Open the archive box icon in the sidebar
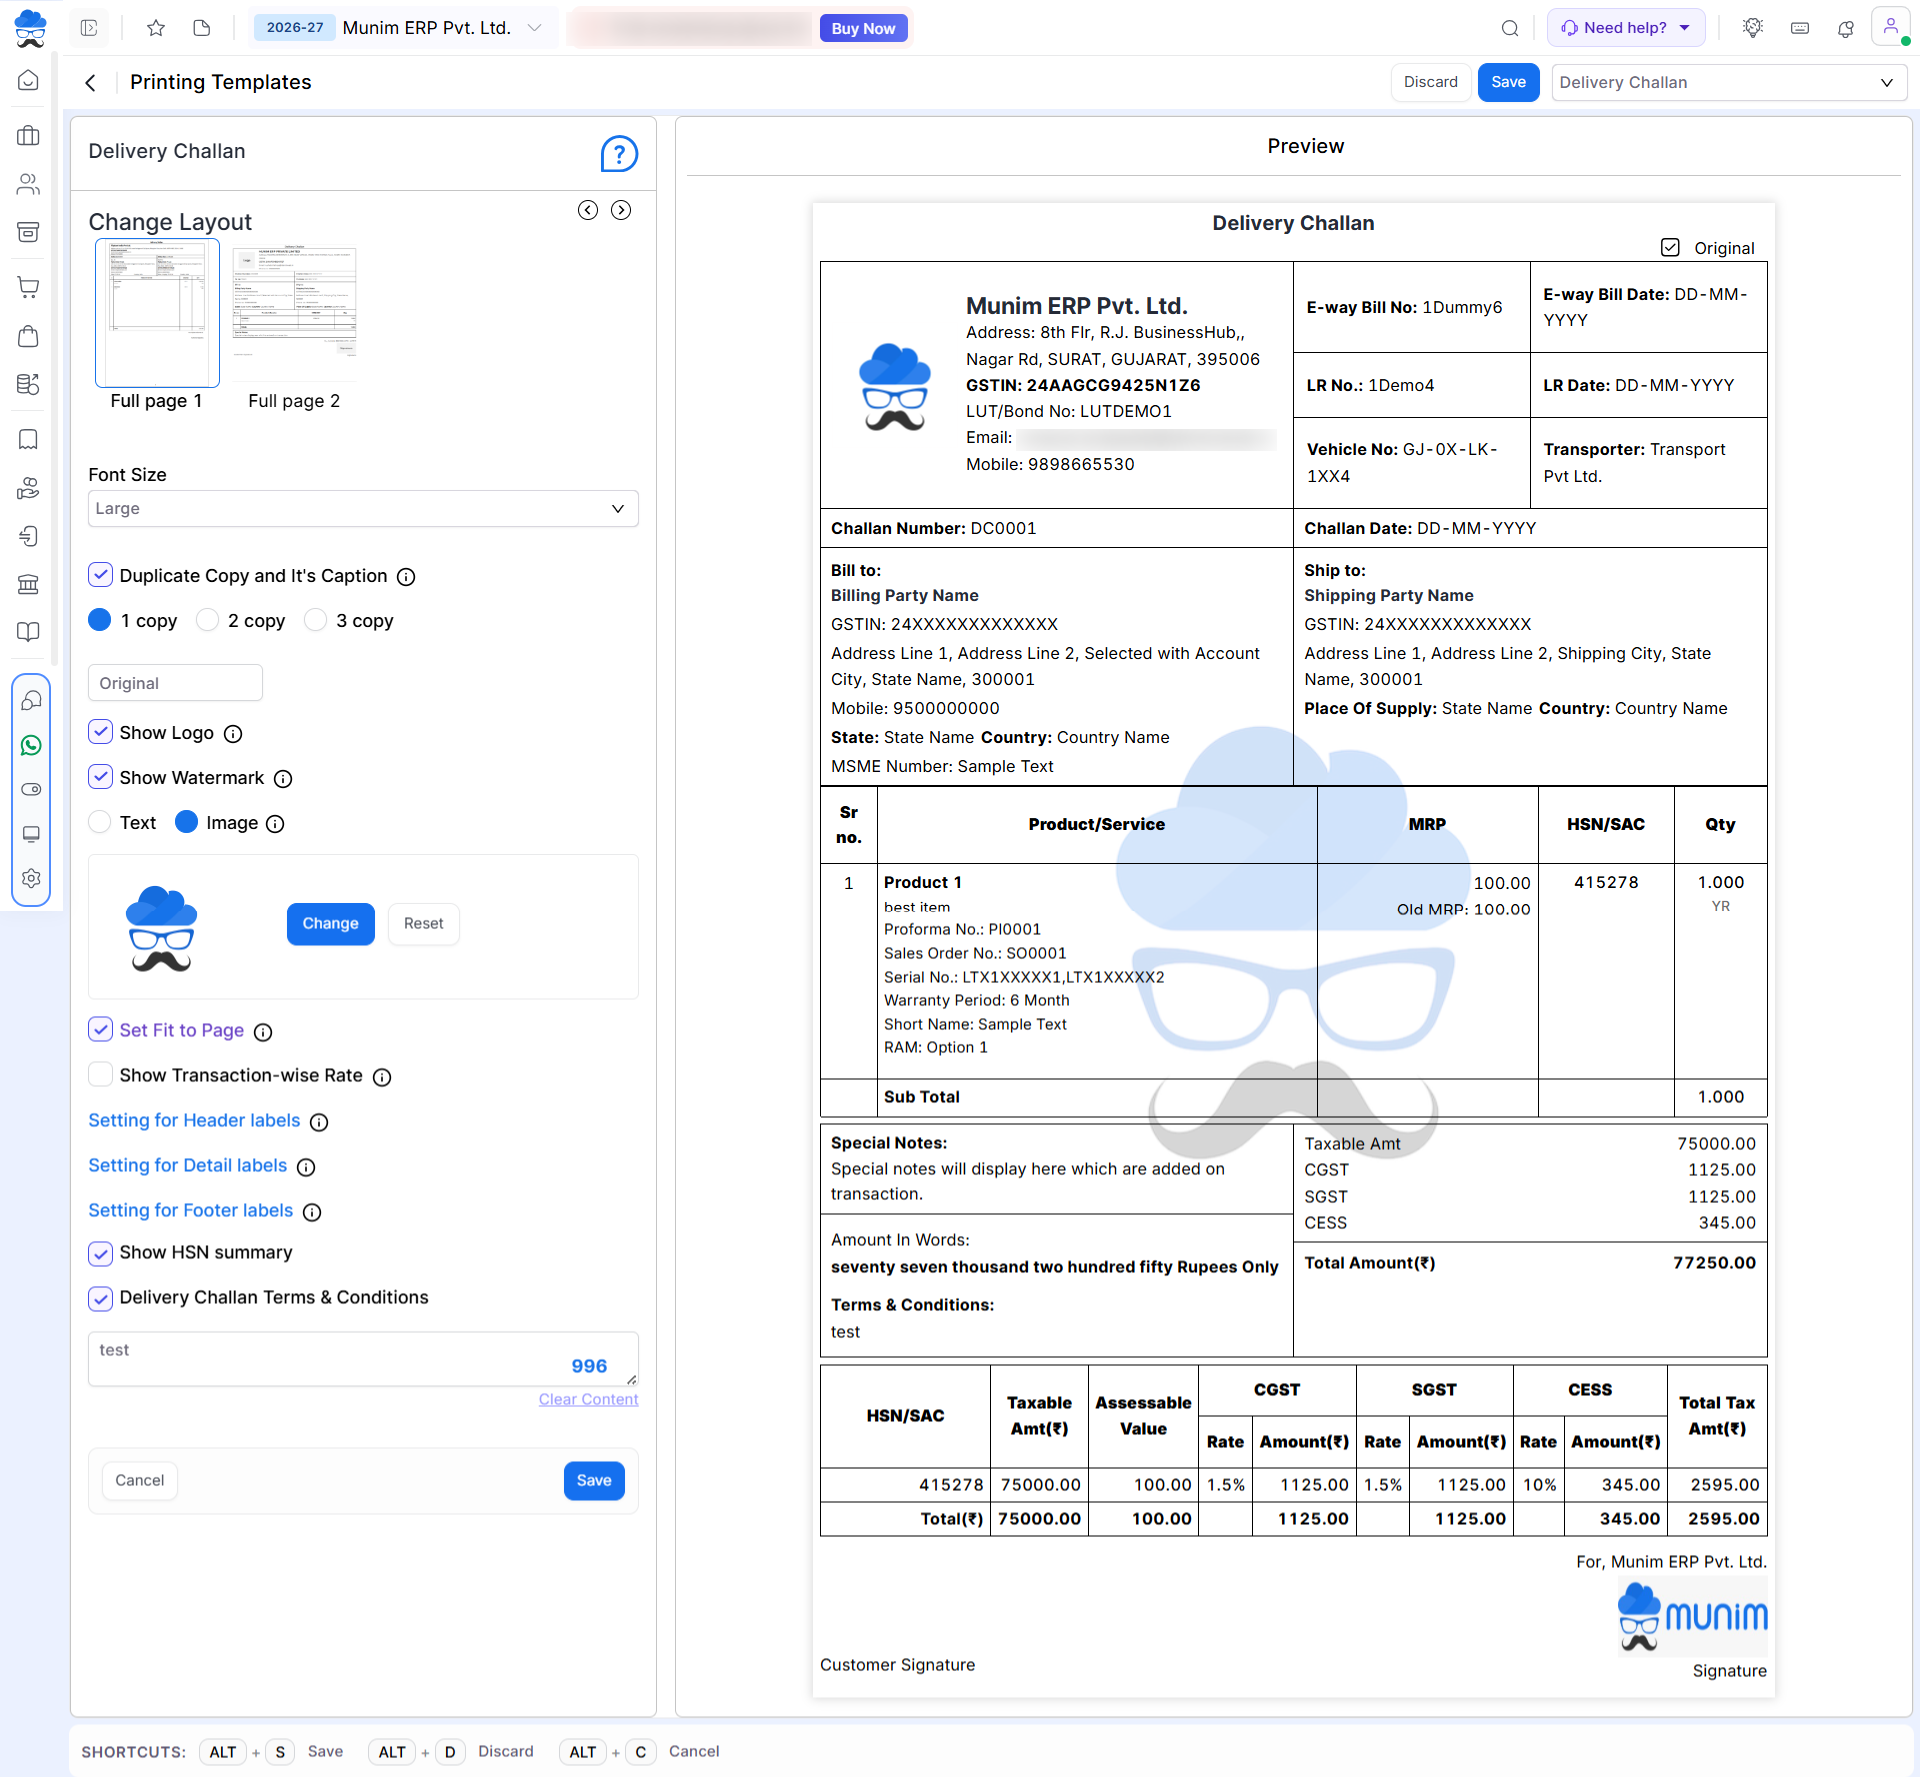The height and width of the screenshot is (1780, 1920). [x=29, y=232]
